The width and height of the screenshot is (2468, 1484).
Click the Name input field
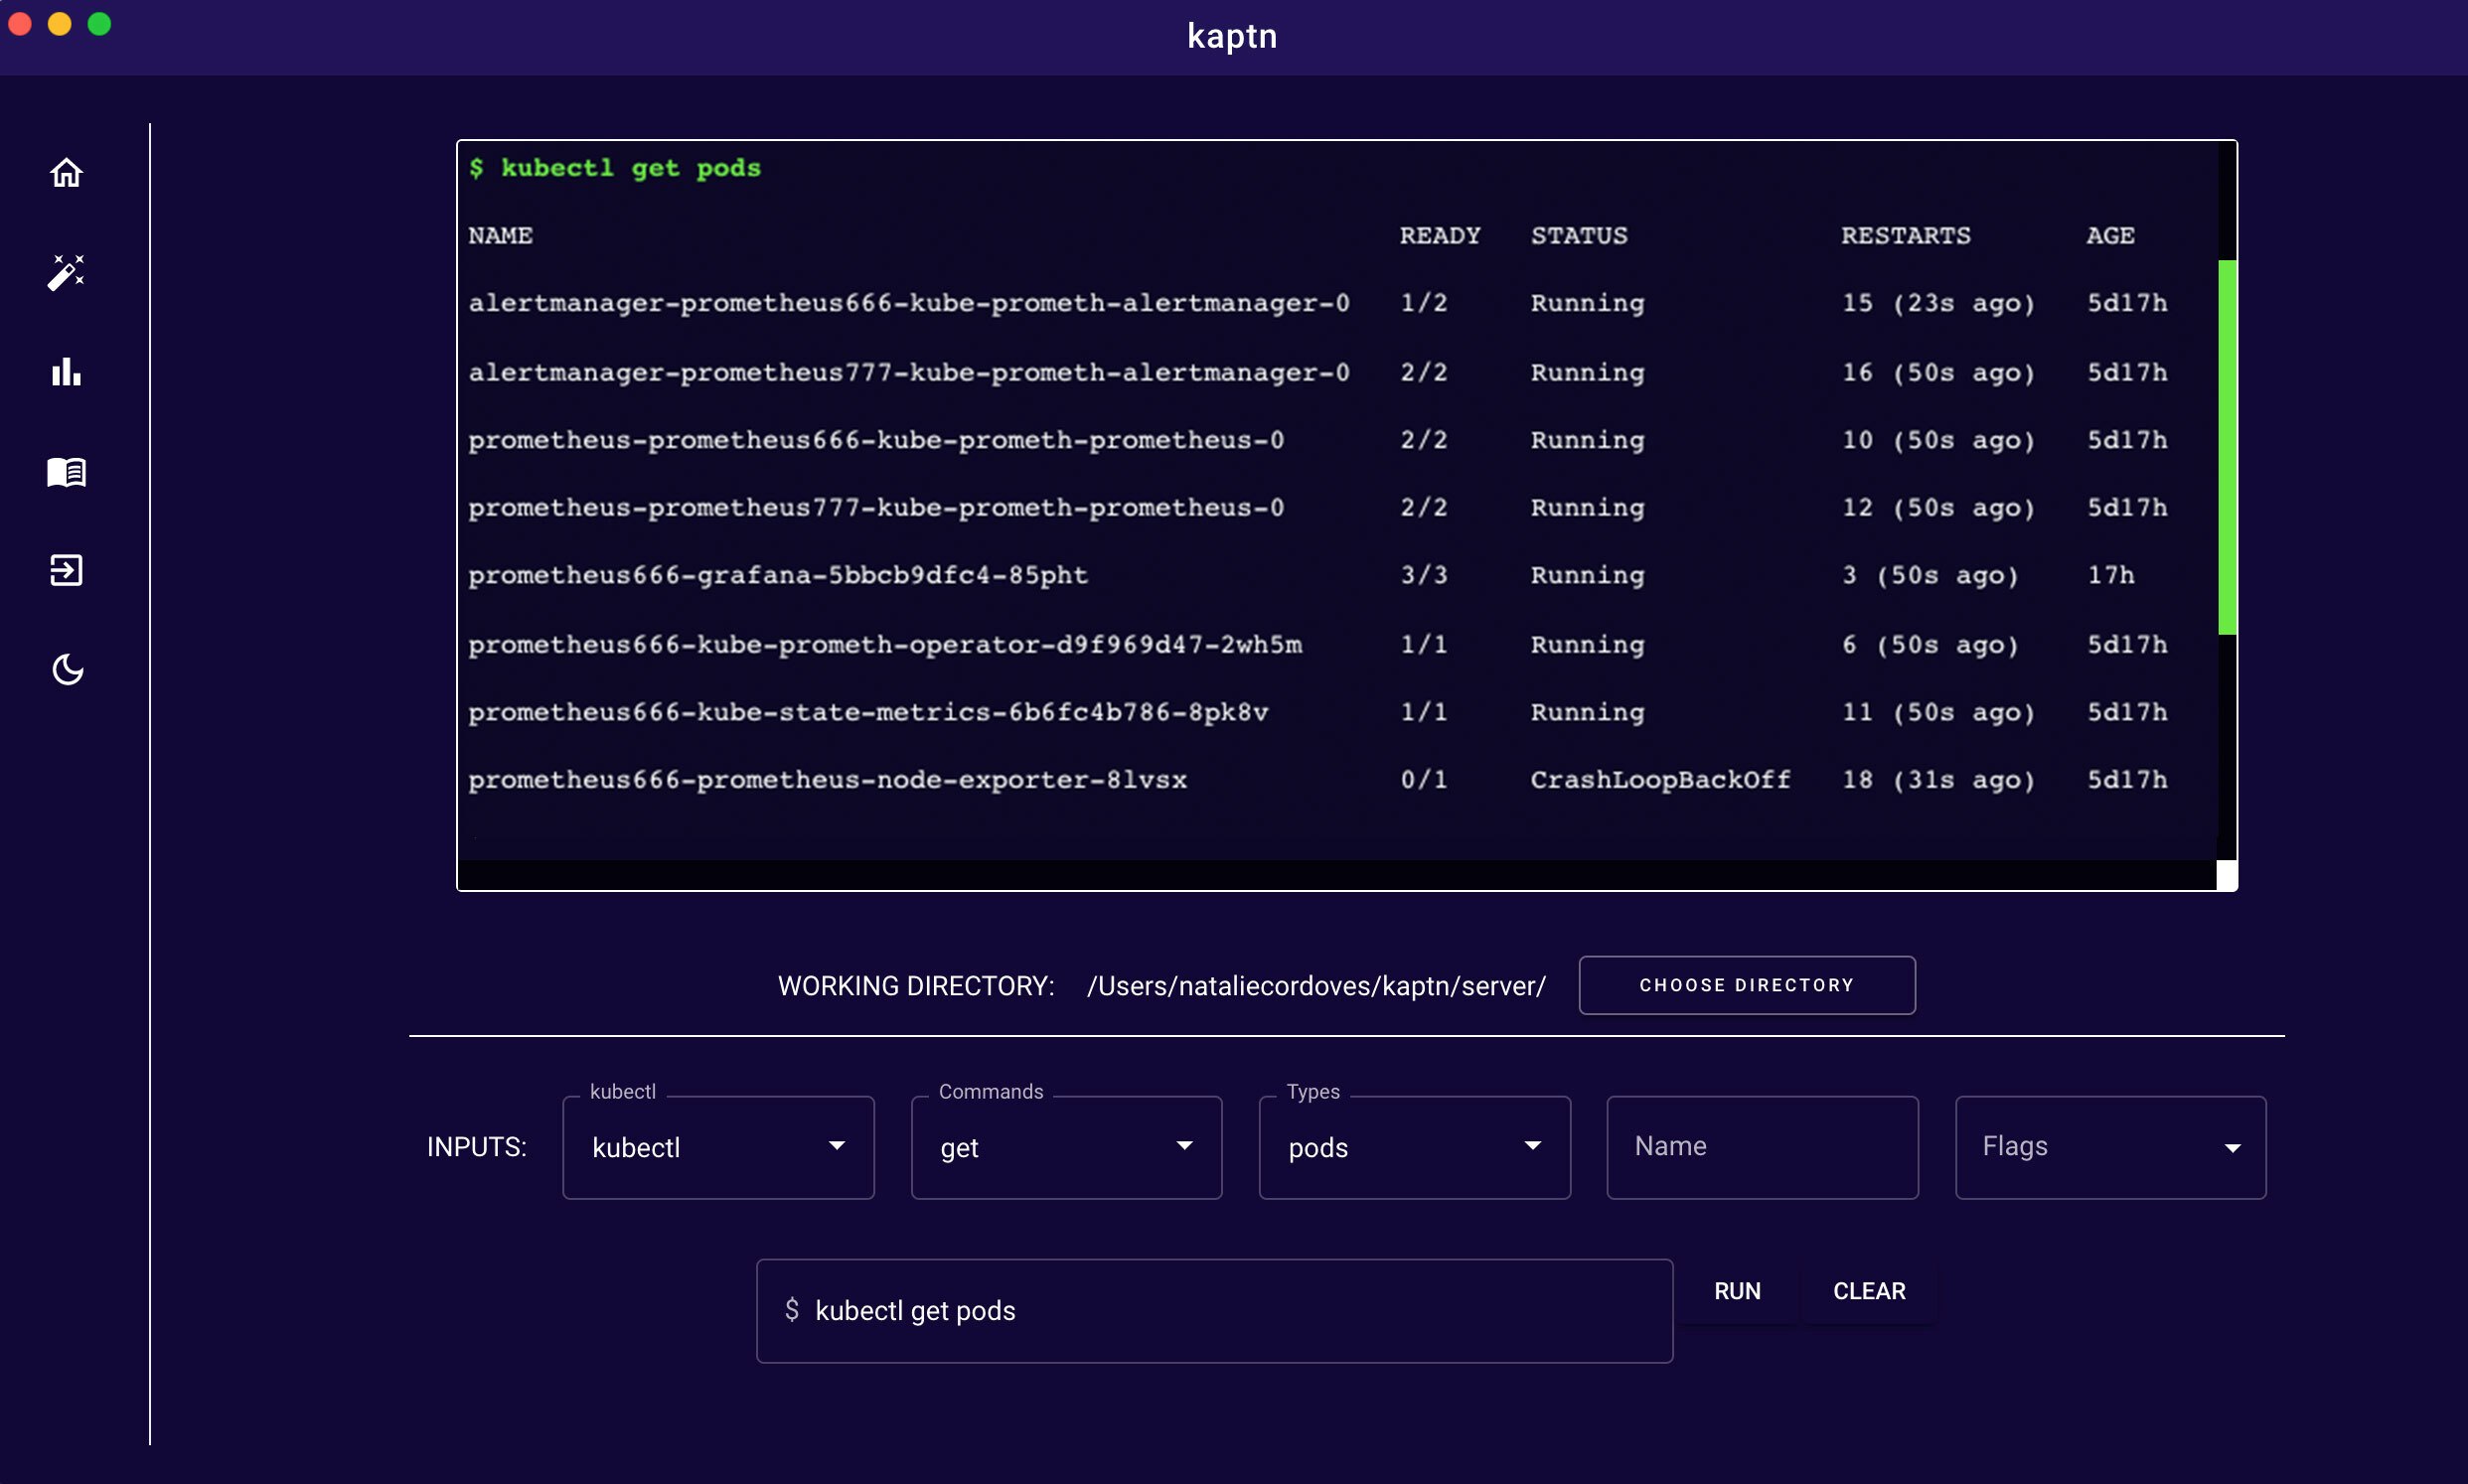click(1762, 1147)
